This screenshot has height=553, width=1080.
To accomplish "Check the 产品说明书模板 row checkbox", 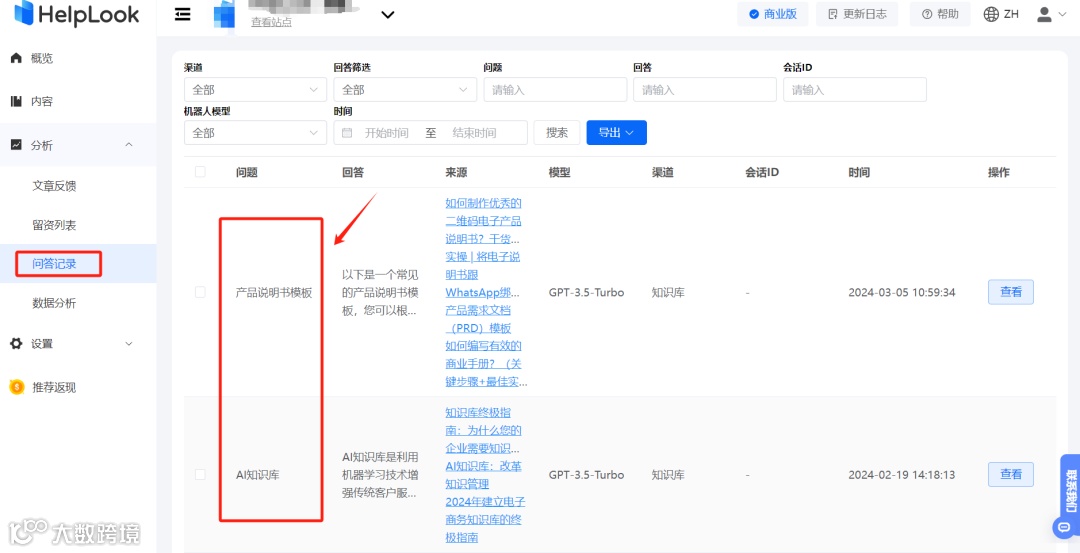I will 200,292.
